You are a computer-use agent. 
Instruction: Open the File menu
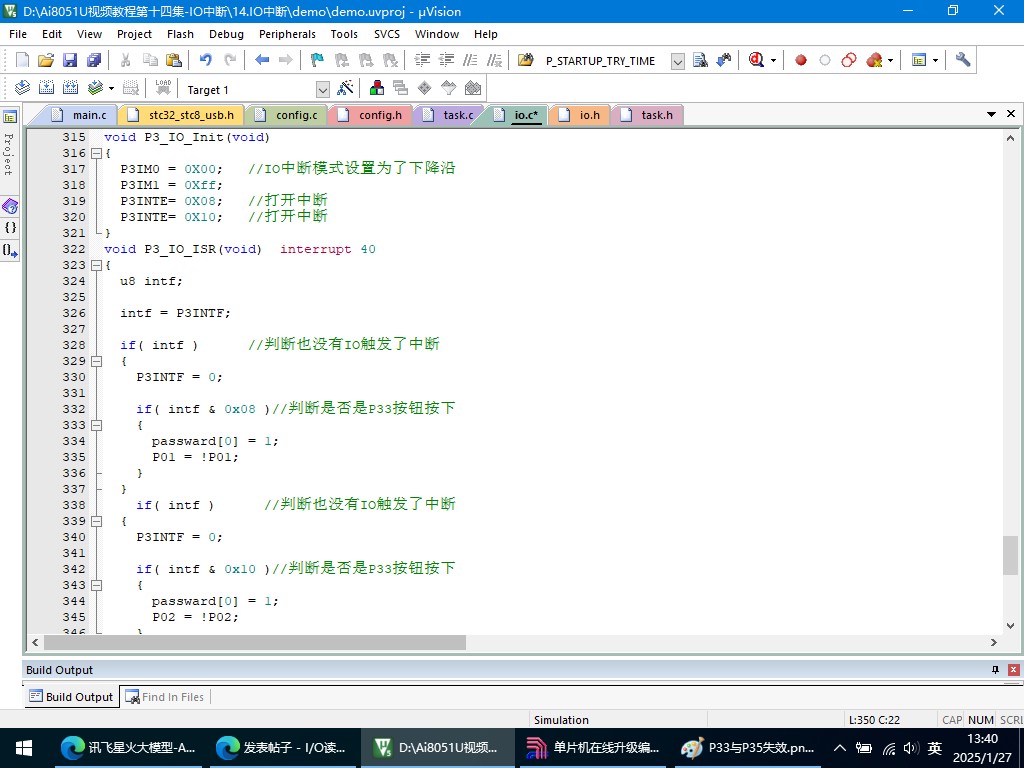tap(18, 34)
